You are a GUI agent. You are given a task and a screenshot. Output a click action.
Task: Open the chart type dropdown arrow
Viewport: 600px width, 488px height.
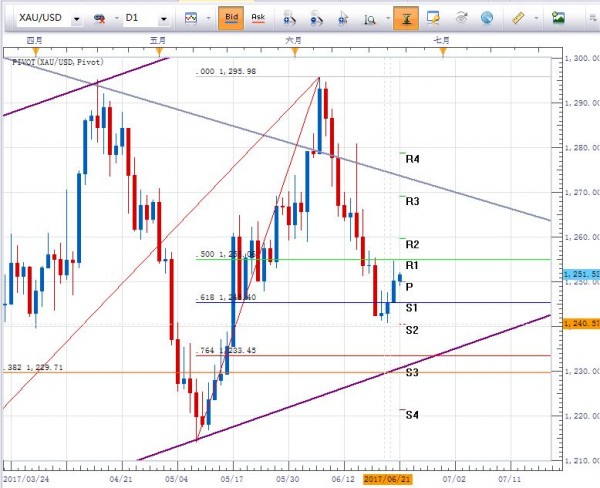coord(209,18)
